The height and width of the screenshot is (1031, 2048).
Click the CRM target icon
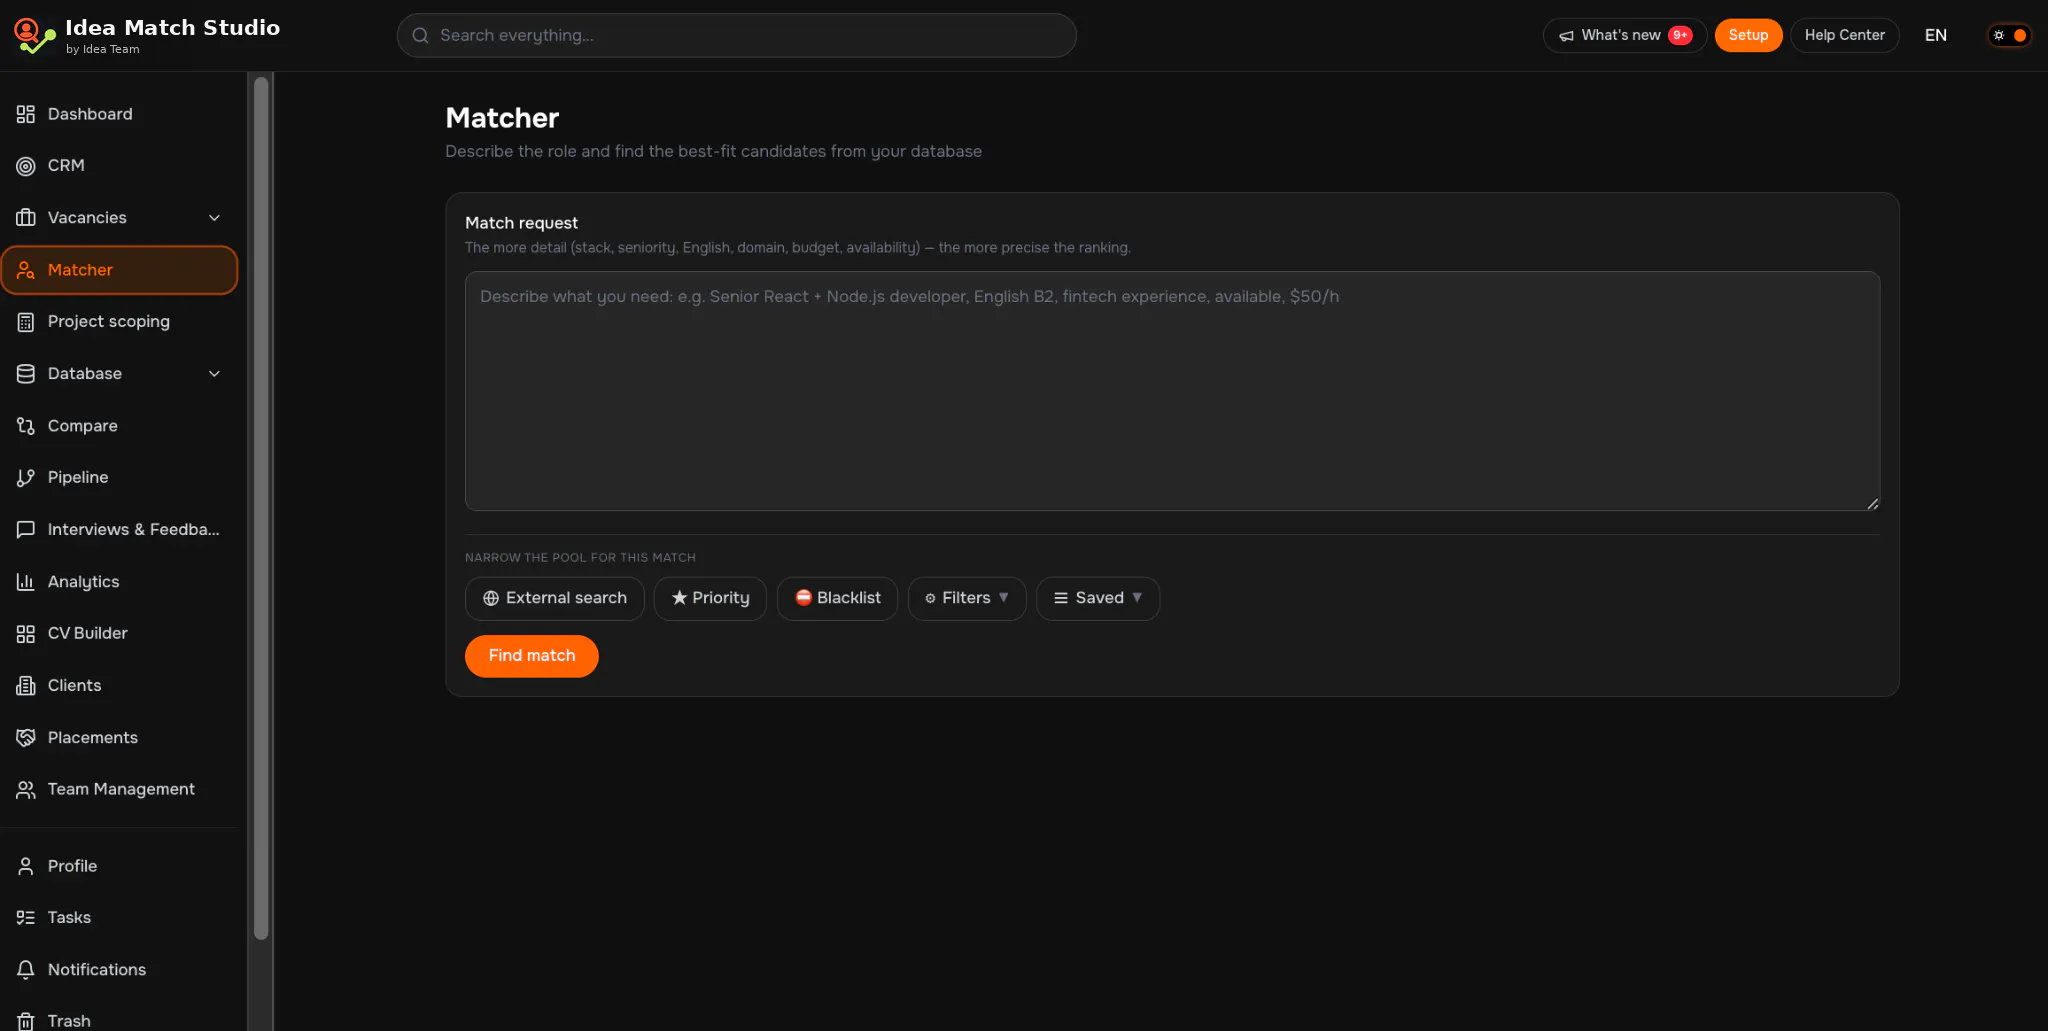pos(26,166)
